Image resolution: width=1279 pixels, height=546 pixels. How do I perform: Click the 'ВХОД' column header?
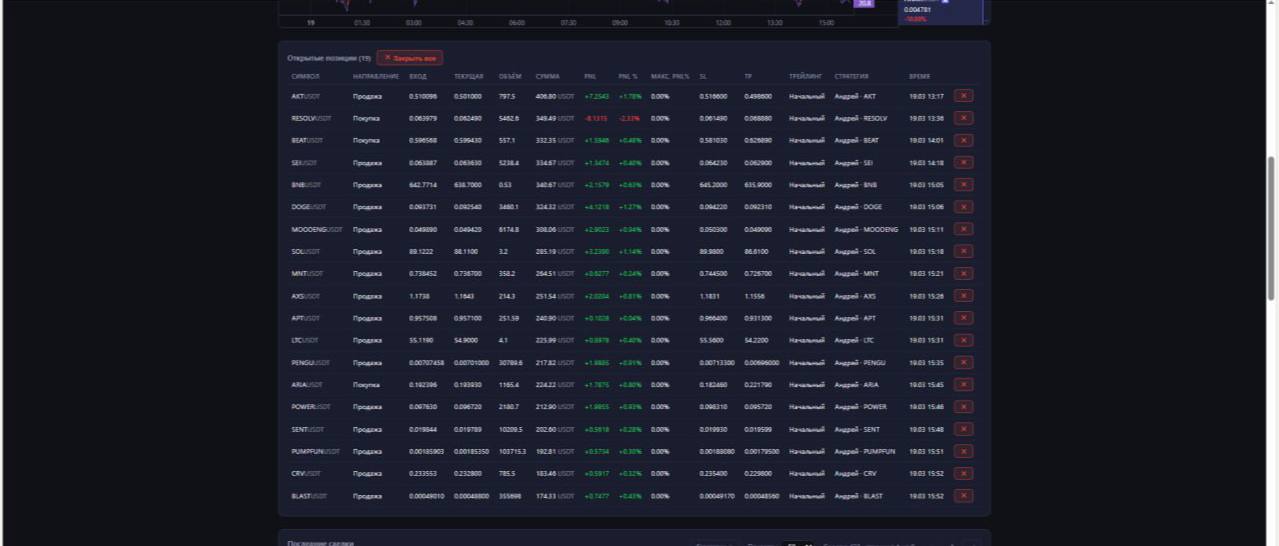click(x=417, y=76)
